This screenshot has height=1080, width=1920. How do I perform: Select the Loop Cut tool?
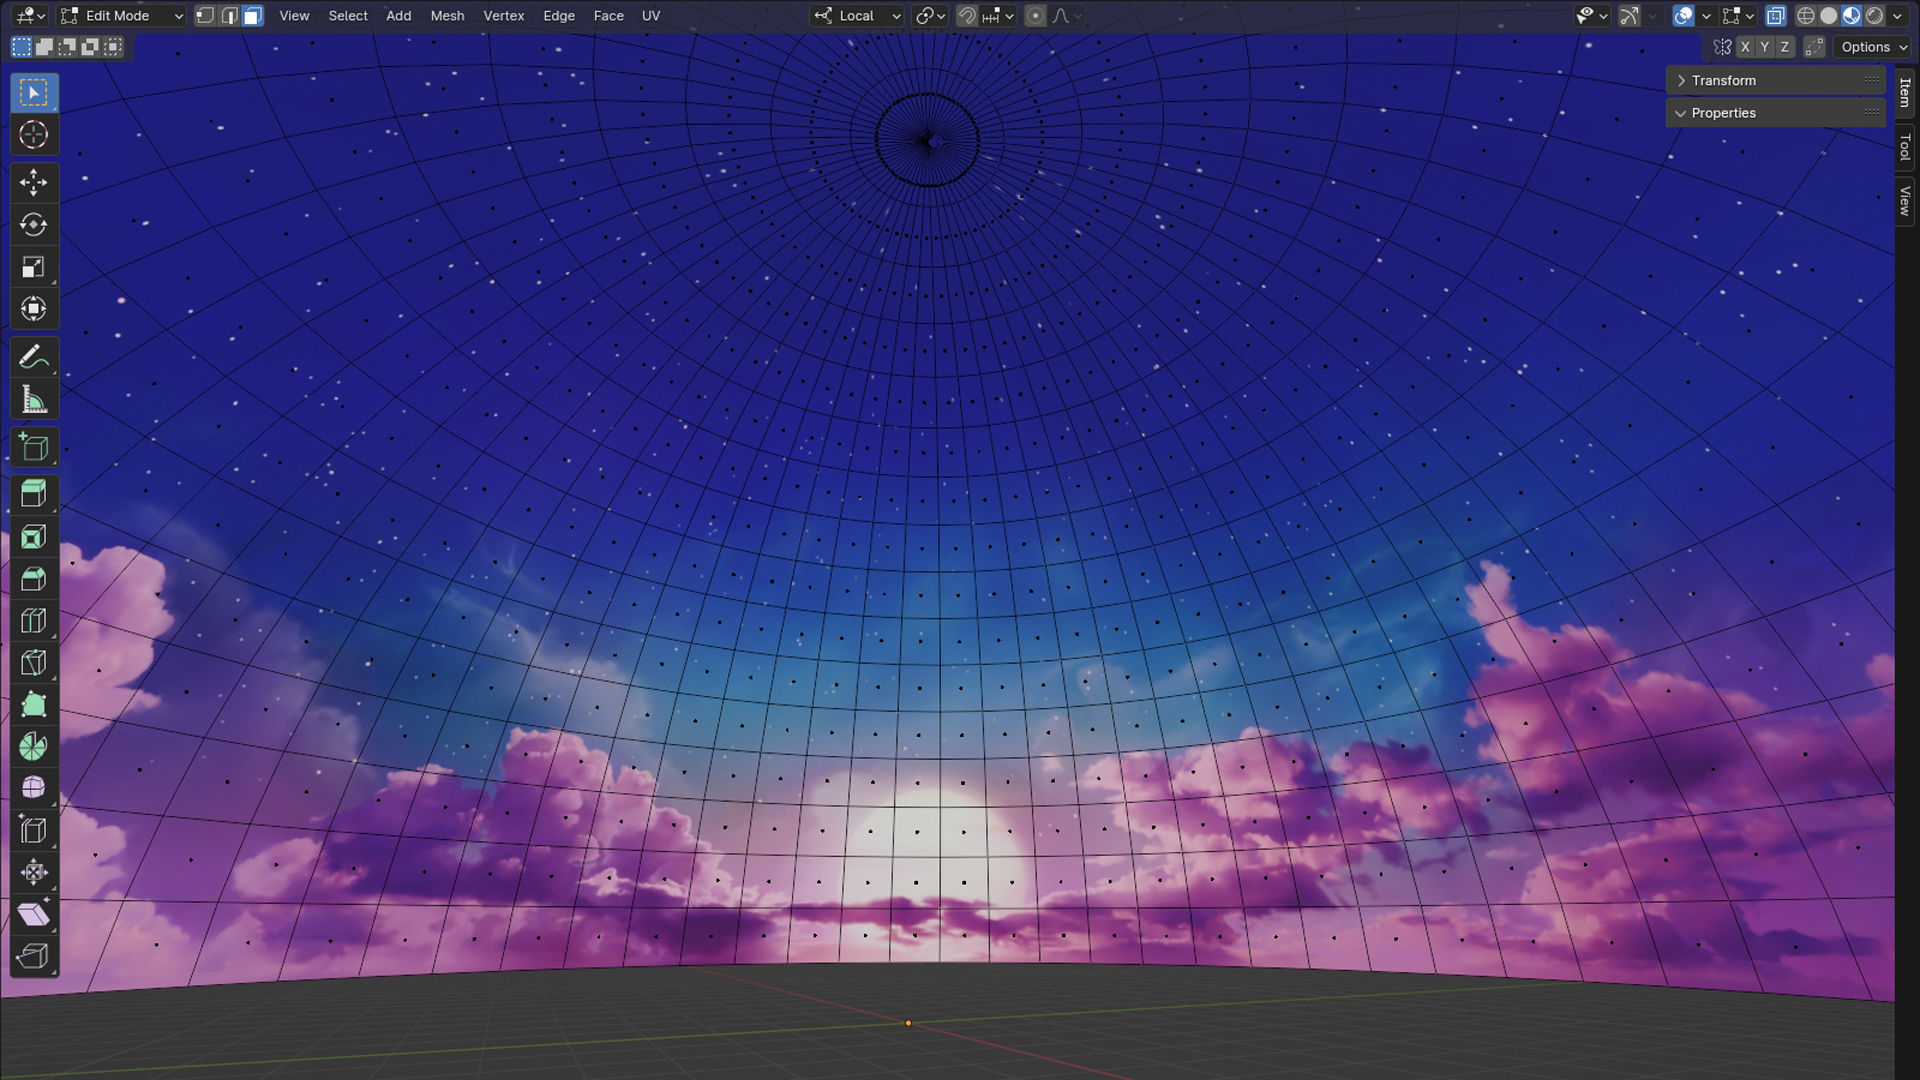point(34,621)
